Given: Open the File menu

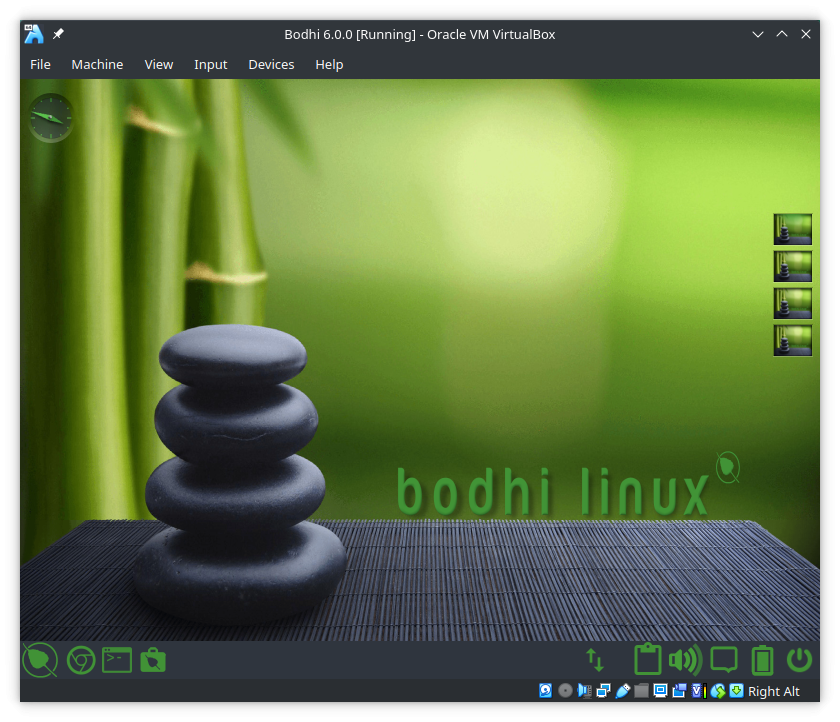Looking at the screenshot, I should (x=40, y=64).
